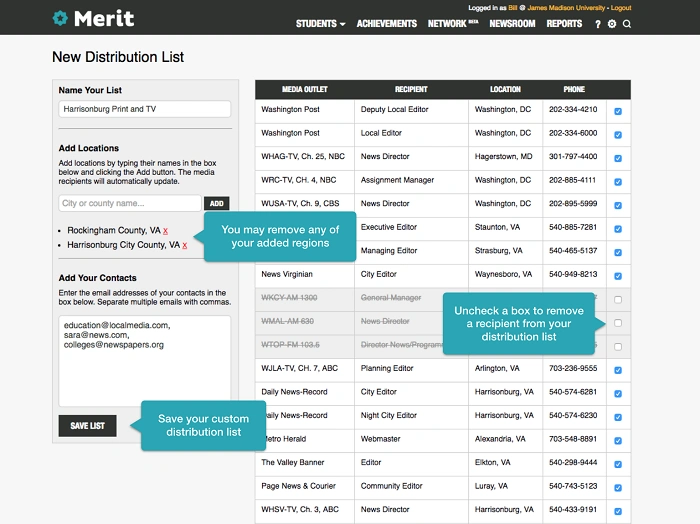Click the Logout link
The height and width of the screenshot is (524, 700).
(x=621, y=8)
